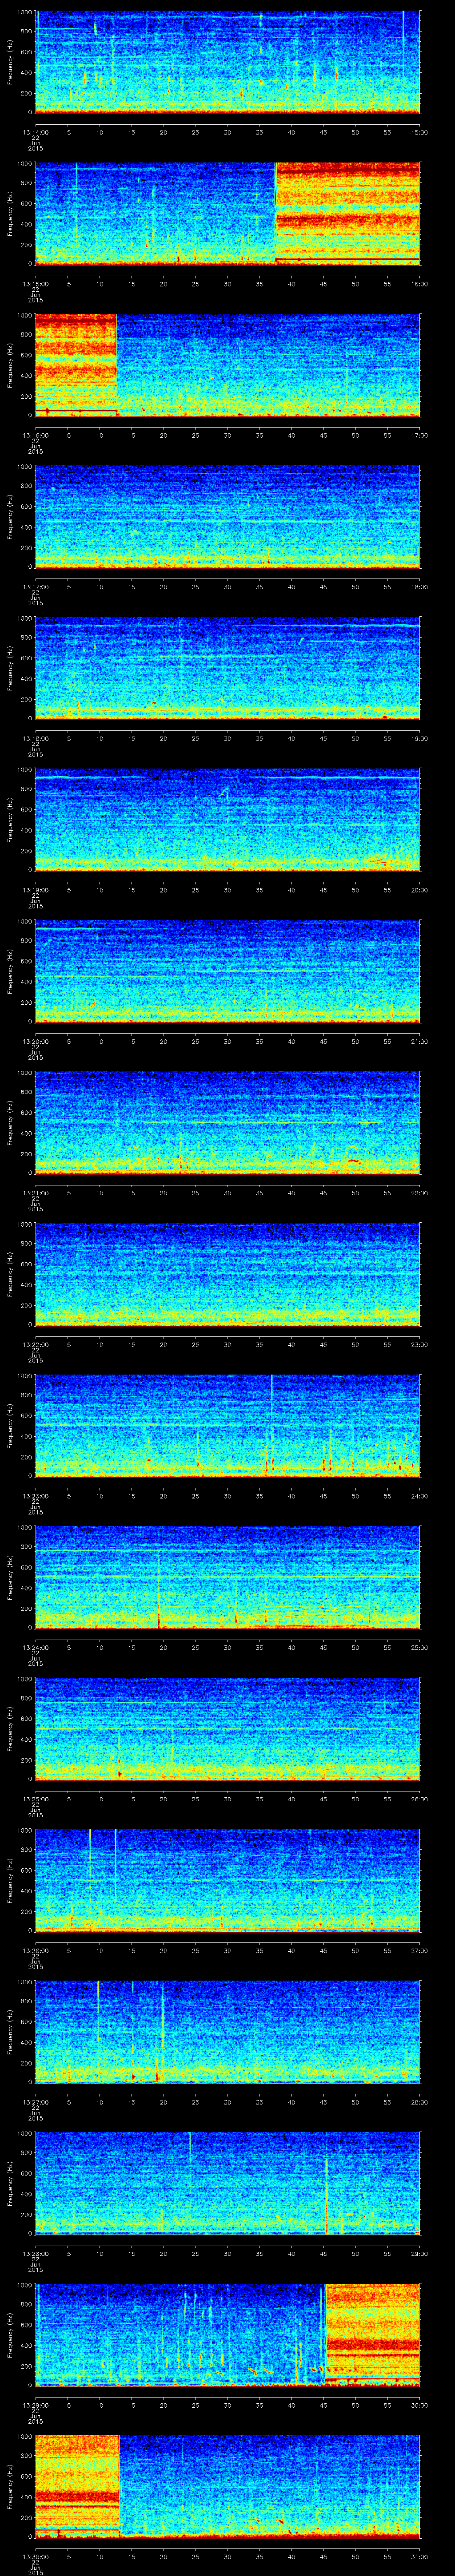The width and height of the screenshot is (455, 2576).
Task: Click the '24:00' end time label
Action: (419, 1496)
